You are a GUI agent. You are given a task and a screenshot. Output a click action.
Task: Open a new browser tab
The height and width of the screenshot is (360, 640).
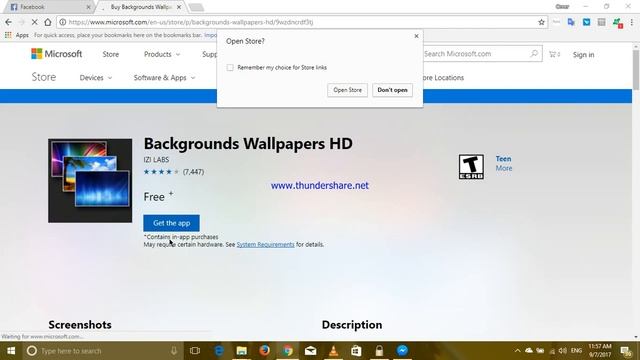pyautogui.click(x=196, y=7)
